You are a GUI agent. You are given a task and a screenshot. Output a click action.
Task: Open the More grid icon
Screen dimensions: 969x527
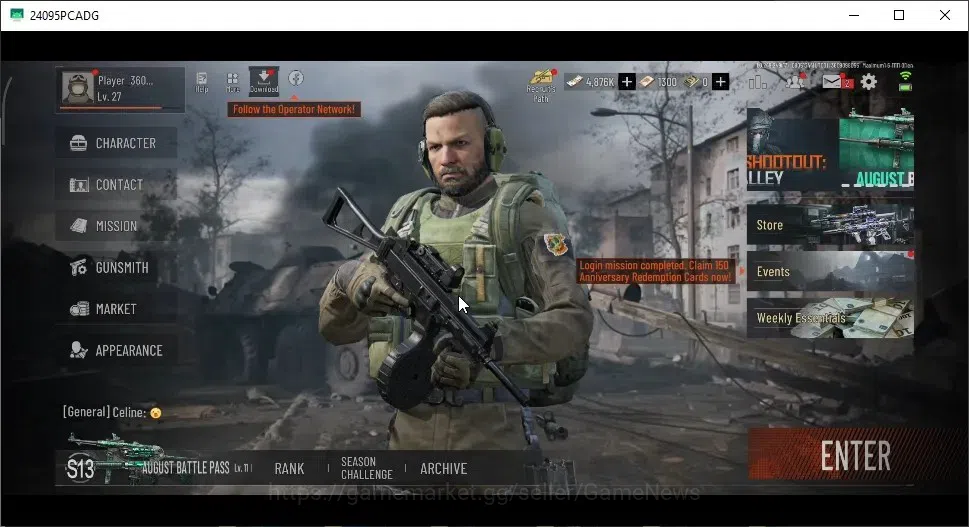tap(232, 82)
